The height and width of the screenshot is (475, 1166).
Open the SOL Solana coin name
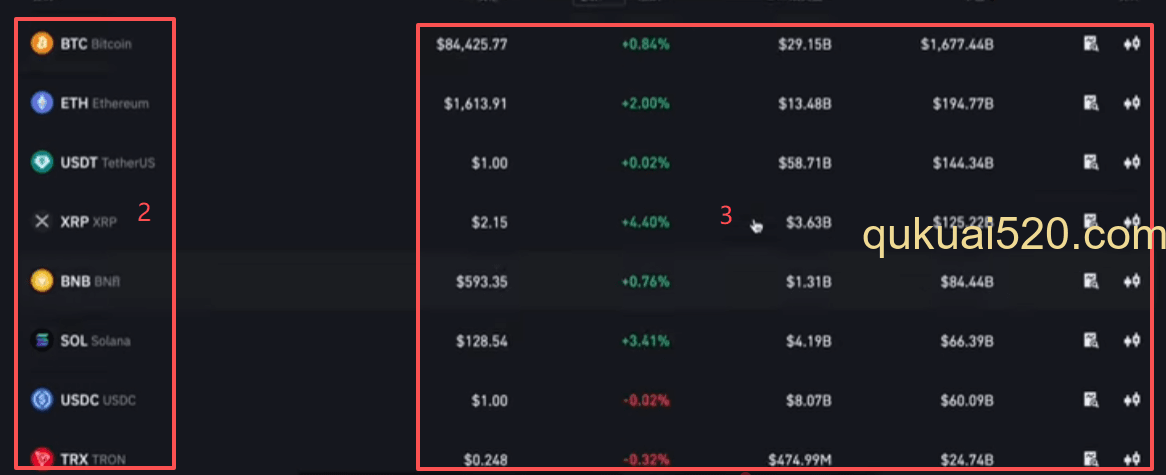95,341
